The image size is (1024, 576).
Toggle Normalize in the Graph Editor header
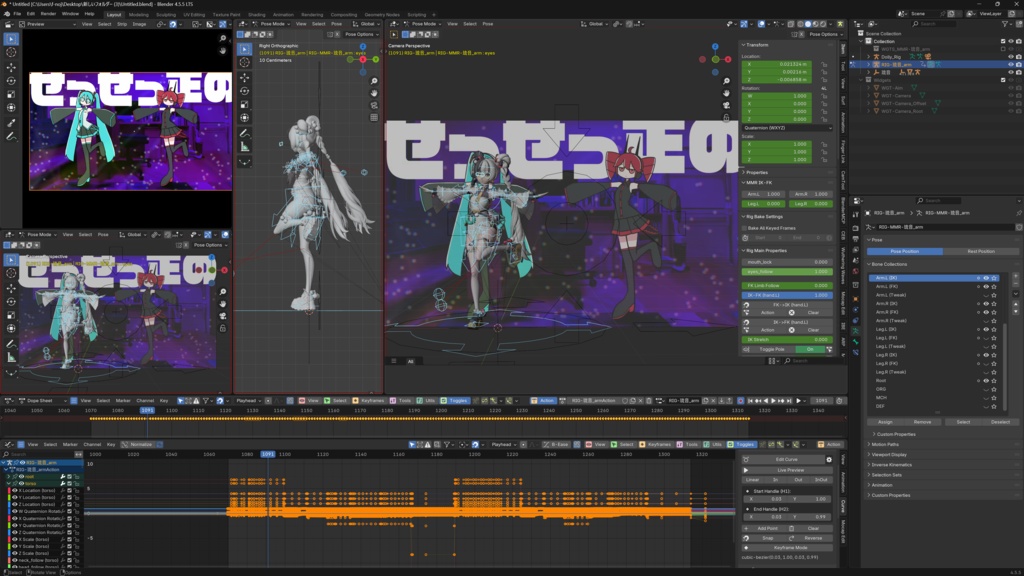[x=138, y=444]
